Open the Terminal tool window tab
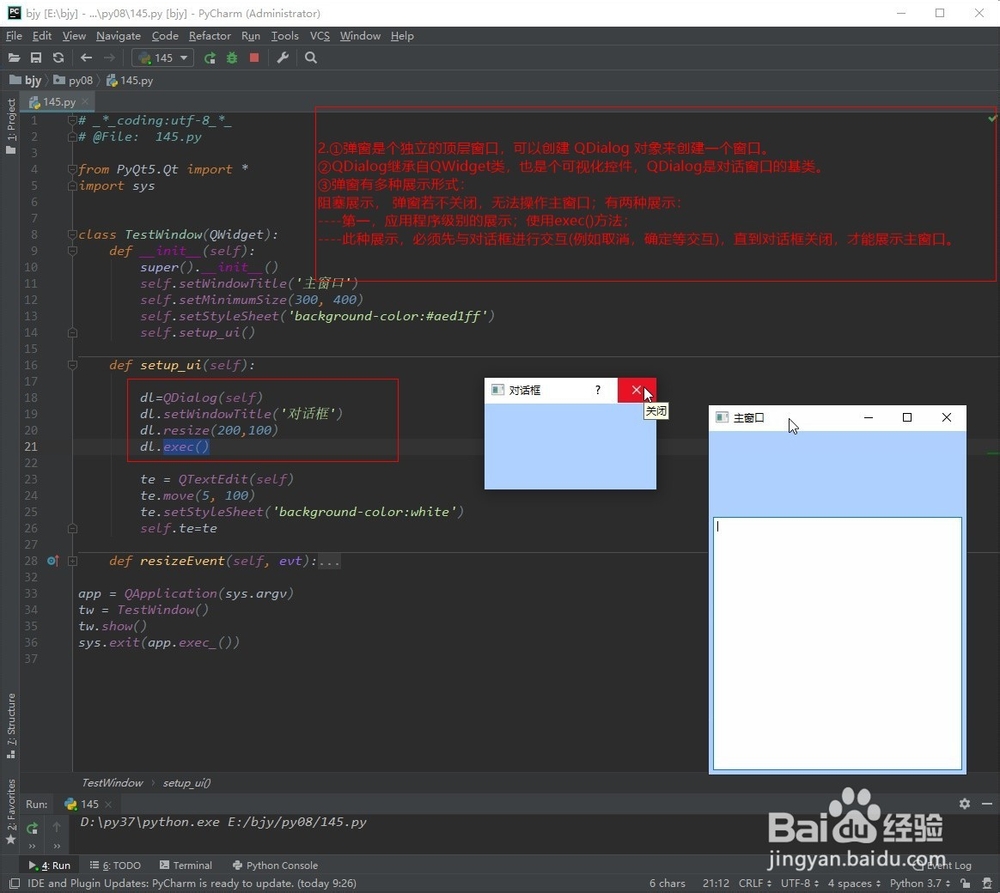The height and width of the screenshot is (893, 1000). pos(186,866)
